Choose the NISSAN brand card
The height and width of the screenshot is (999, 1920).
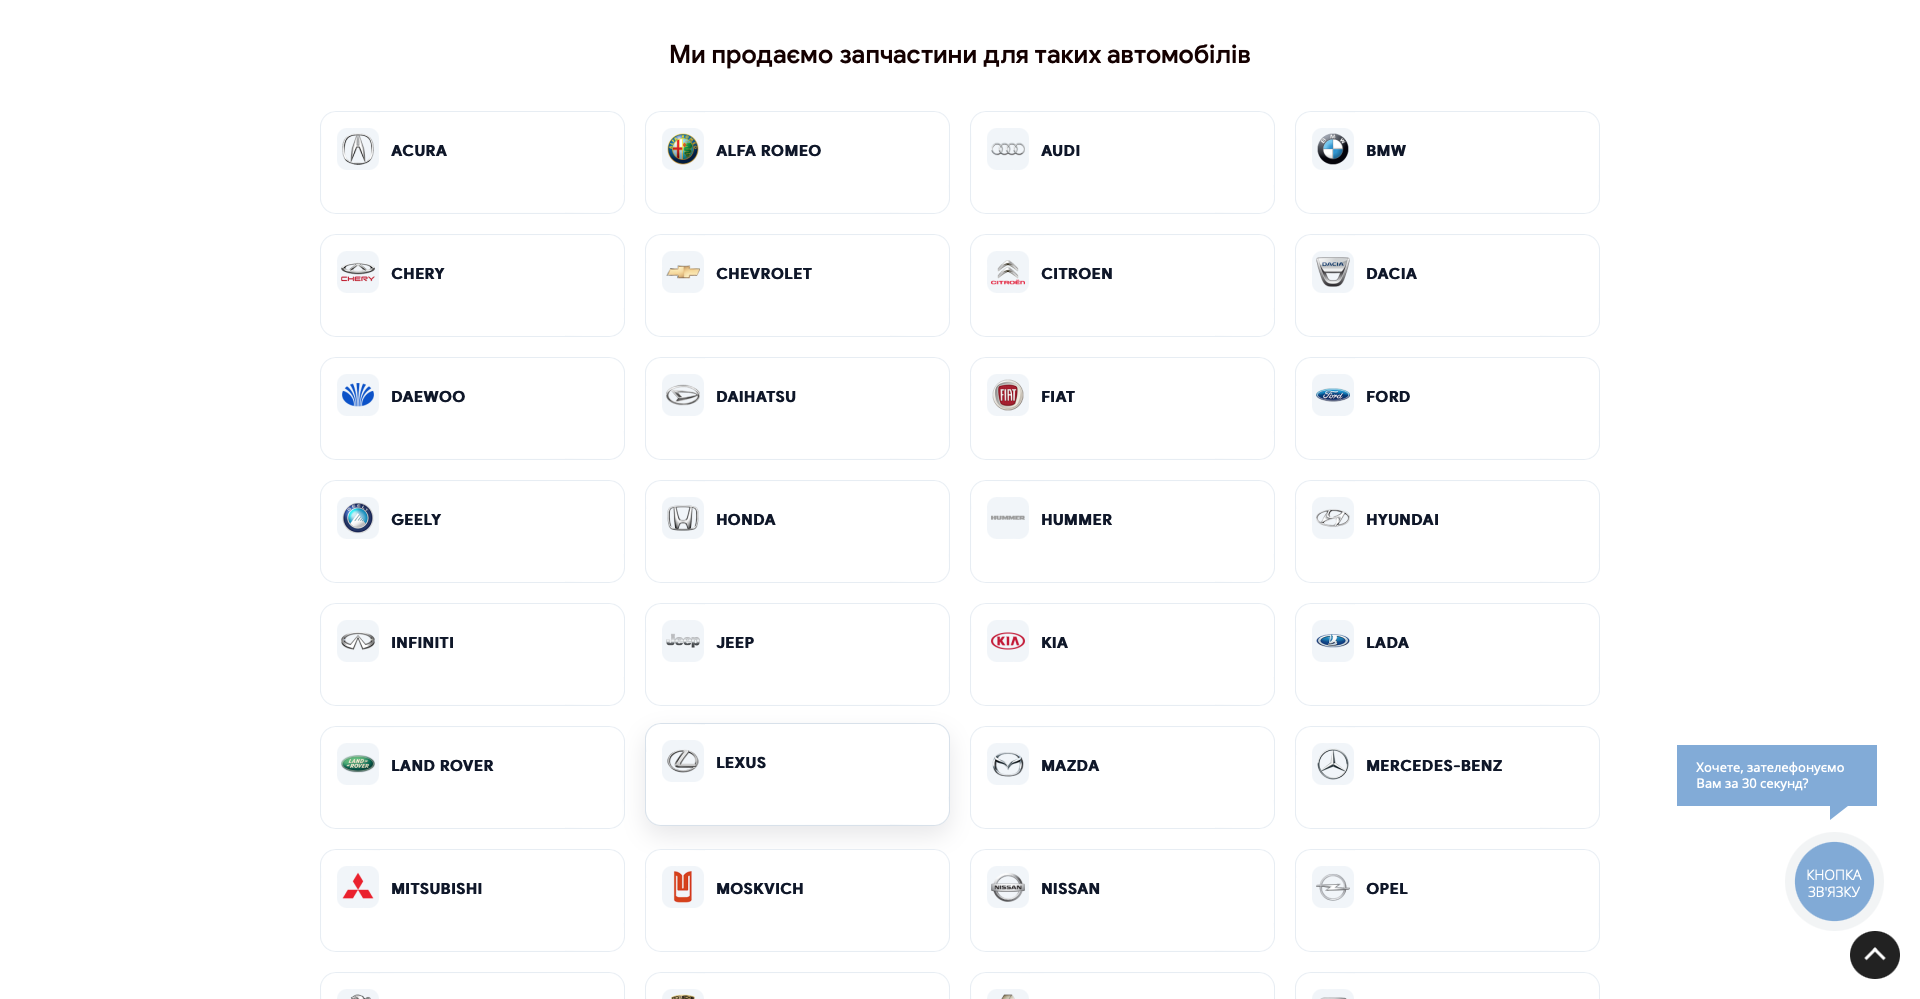(x=1122, y=900)
